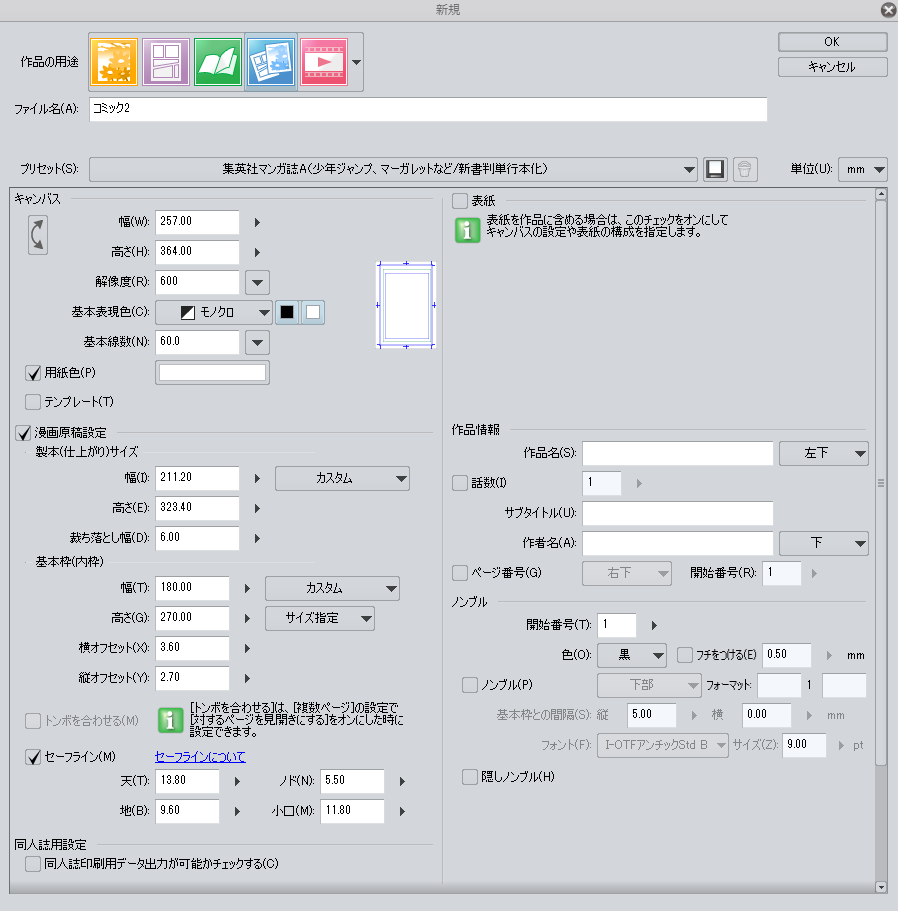898x911 pixels.
Task: Open the slider arrow next to 横オフセット(X)
Action: coord(247,648)
